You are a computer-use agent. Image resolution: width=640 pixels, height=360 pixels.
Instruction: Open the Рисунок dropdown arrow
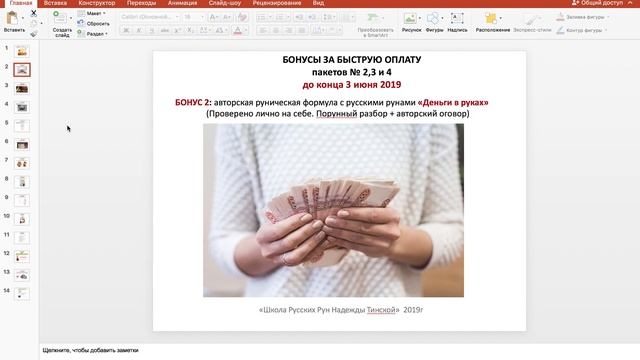(x=420, y=18)
